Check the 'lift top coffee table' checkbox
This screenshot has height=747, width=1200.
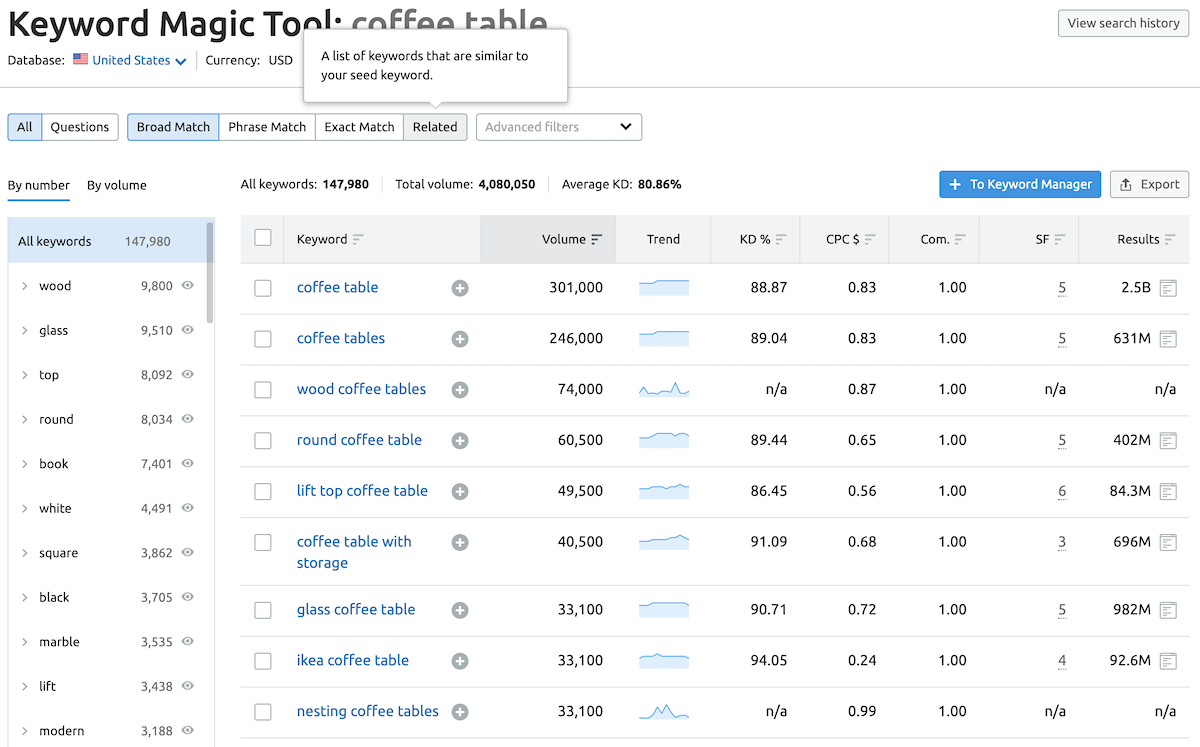pos(263,492)
